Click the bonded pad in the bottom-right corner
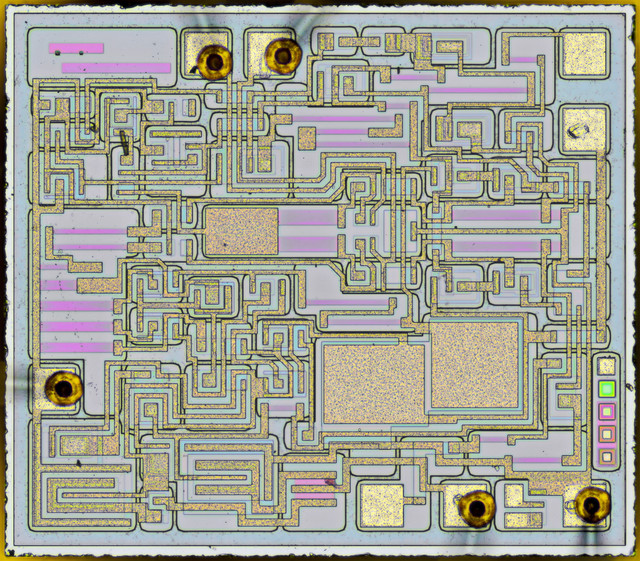Viewport: 640px width, 561px height. (586, 505)
